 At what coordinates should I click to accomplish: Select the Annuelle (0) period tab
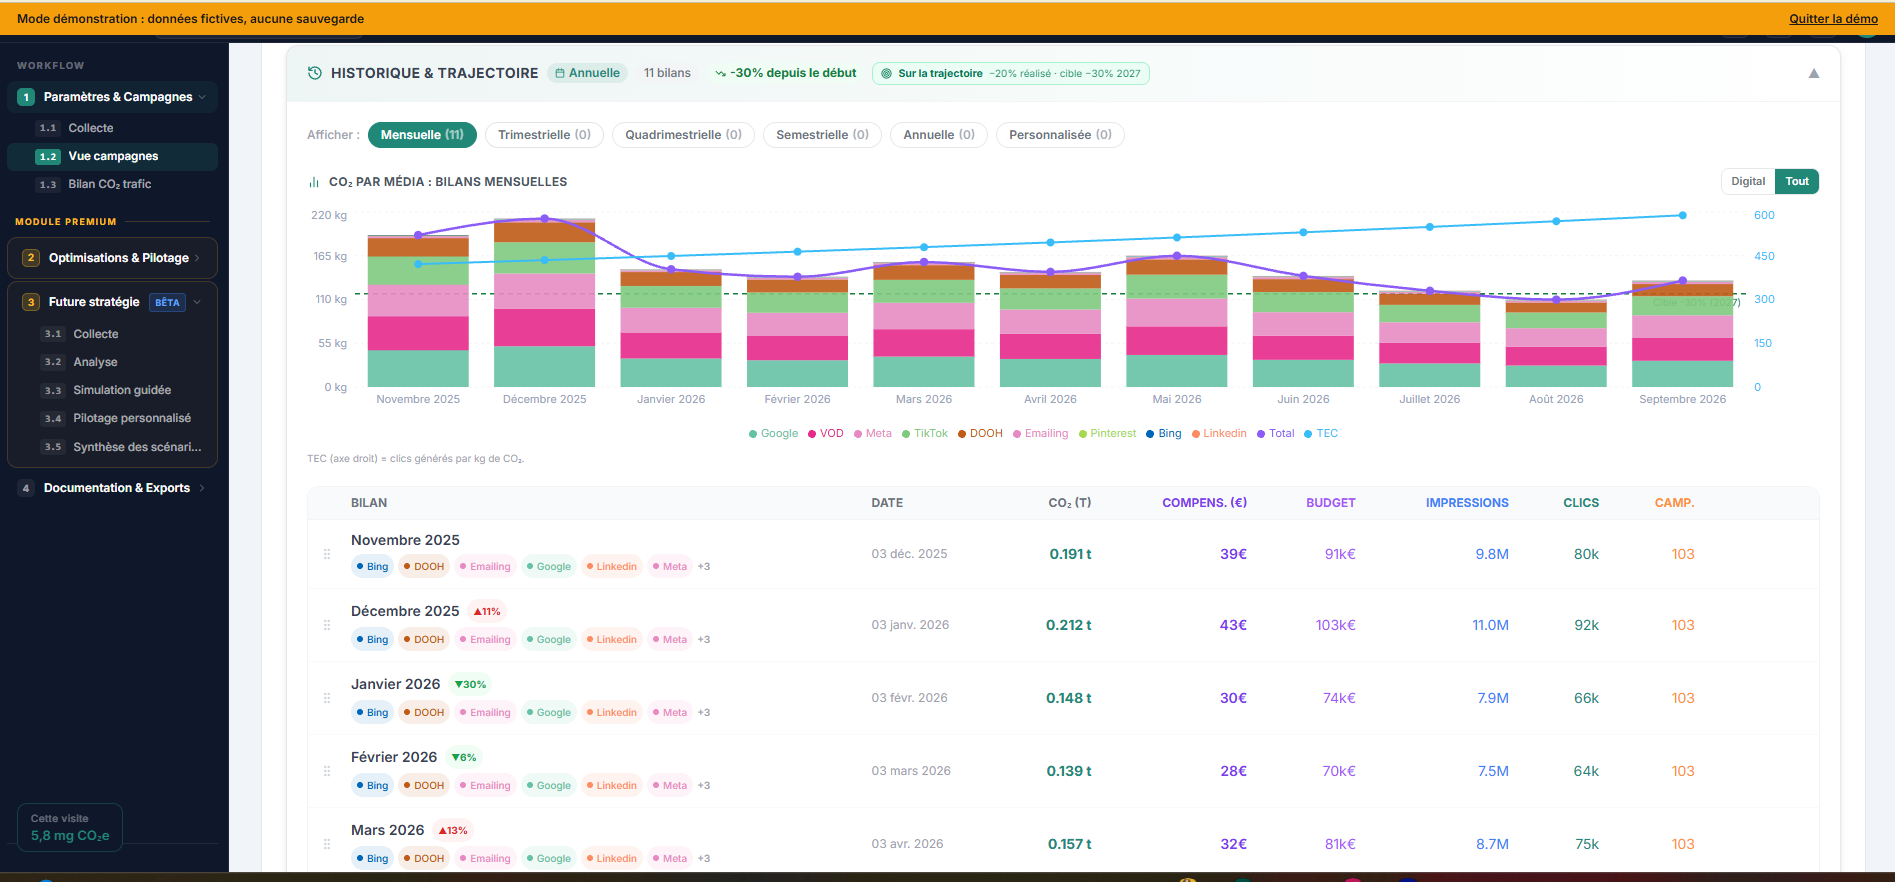point(939,135)
